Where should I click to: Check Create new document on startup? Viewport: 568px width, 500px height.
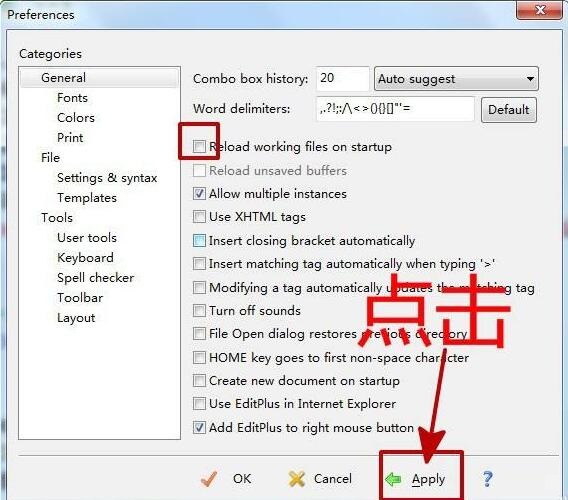tap(199, 380)
